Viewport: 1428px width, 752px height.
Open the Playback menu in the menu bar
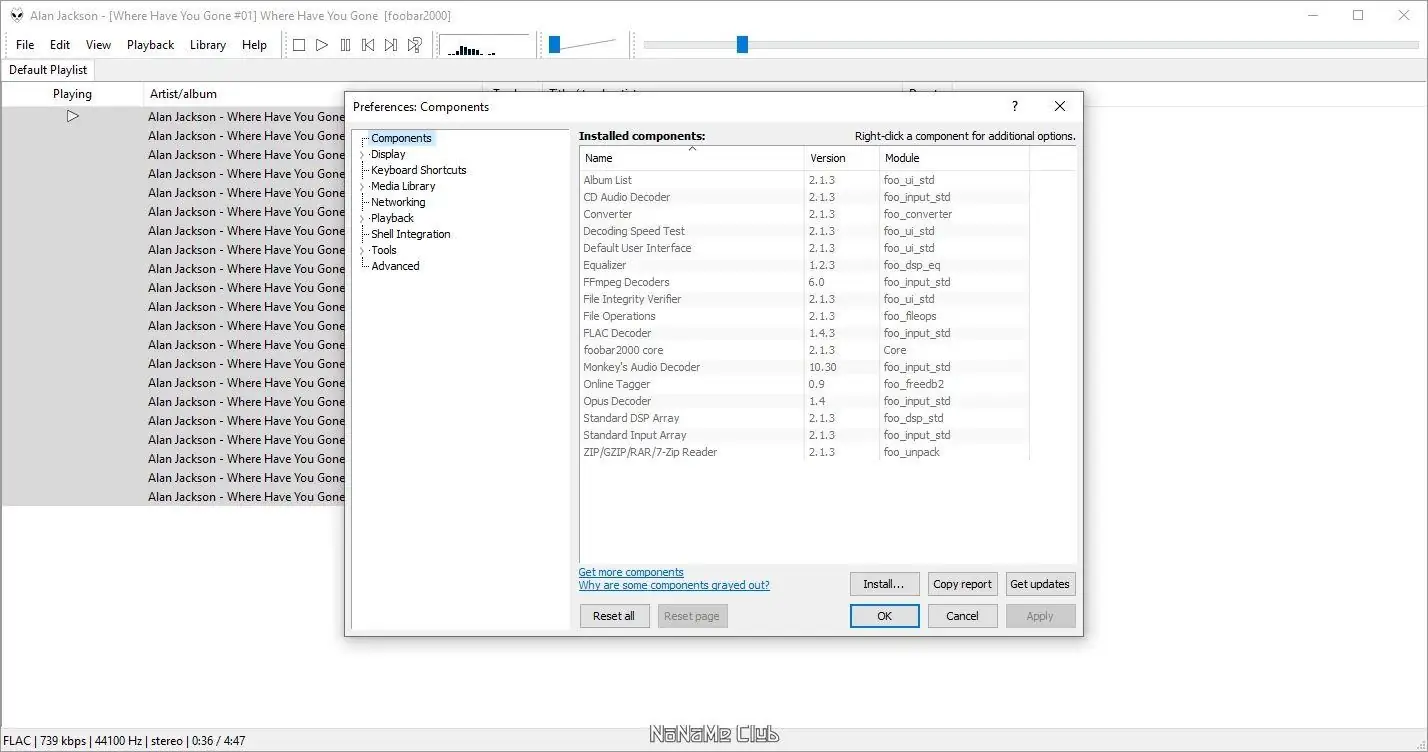pyautogui.click(x=150, y=45)
